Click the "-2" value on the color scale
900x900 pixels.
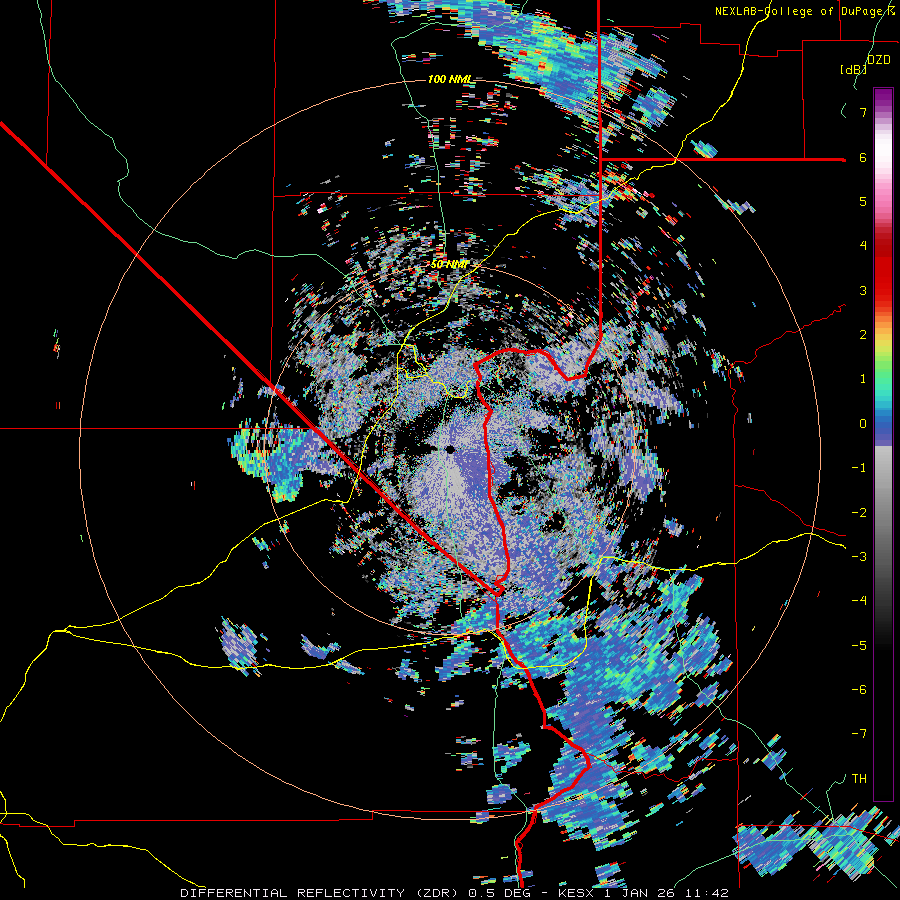click(859, 513)
